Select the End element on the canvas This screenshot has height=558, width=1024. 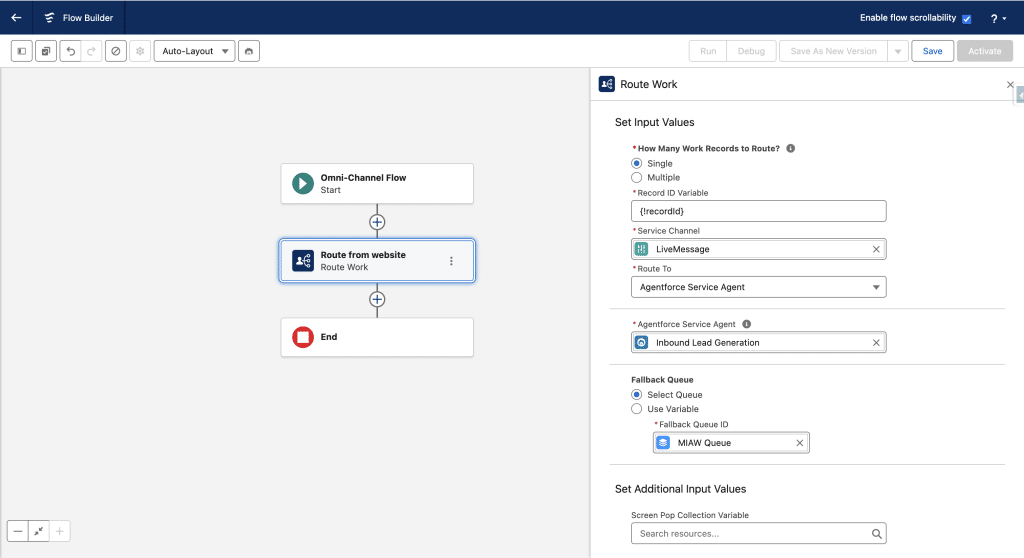[x=377, y=338]
